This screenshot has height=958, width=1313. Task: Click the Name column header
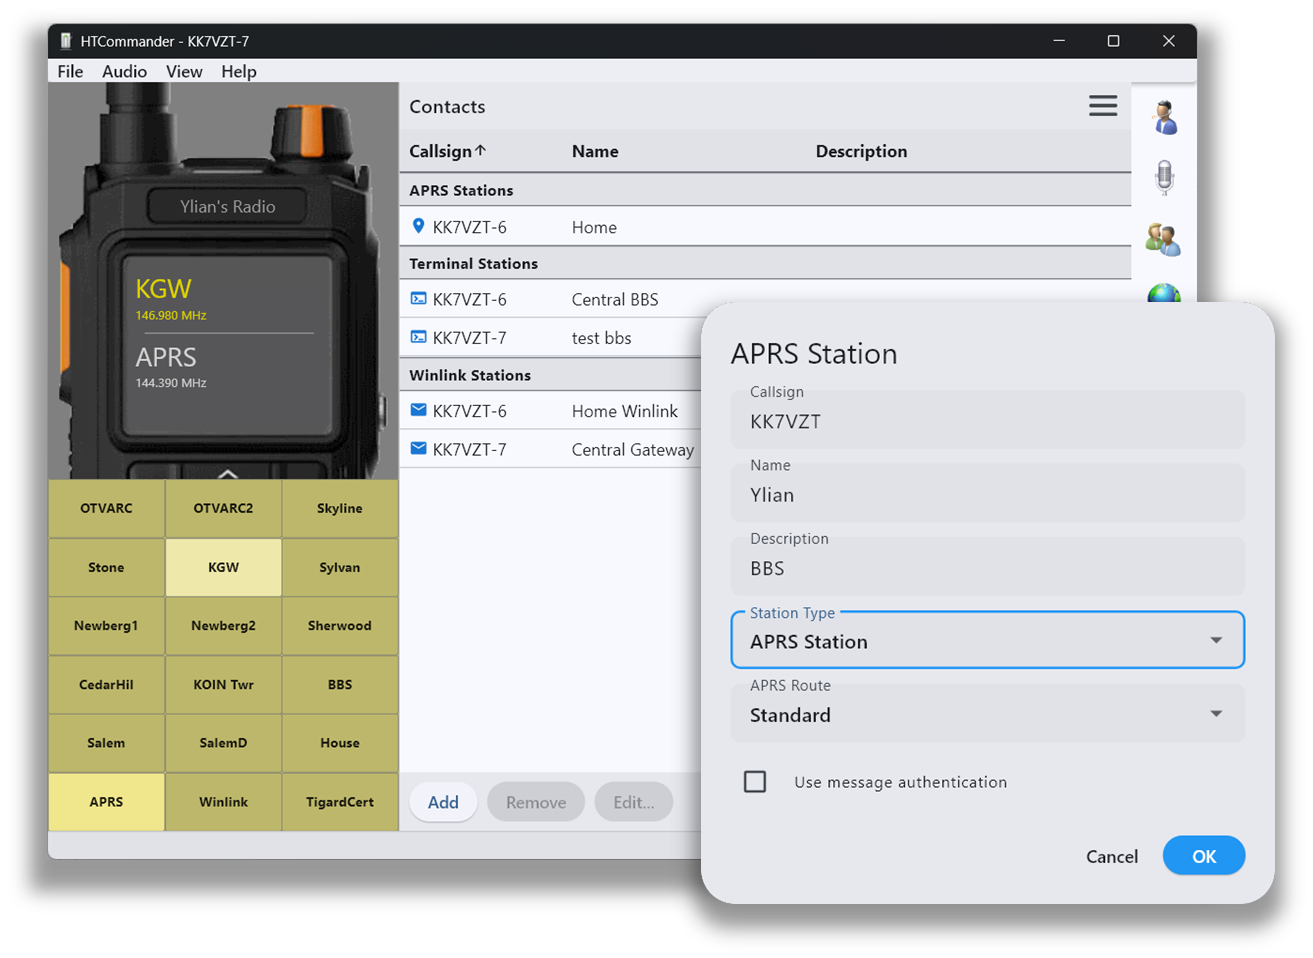[x=595, y=151]
